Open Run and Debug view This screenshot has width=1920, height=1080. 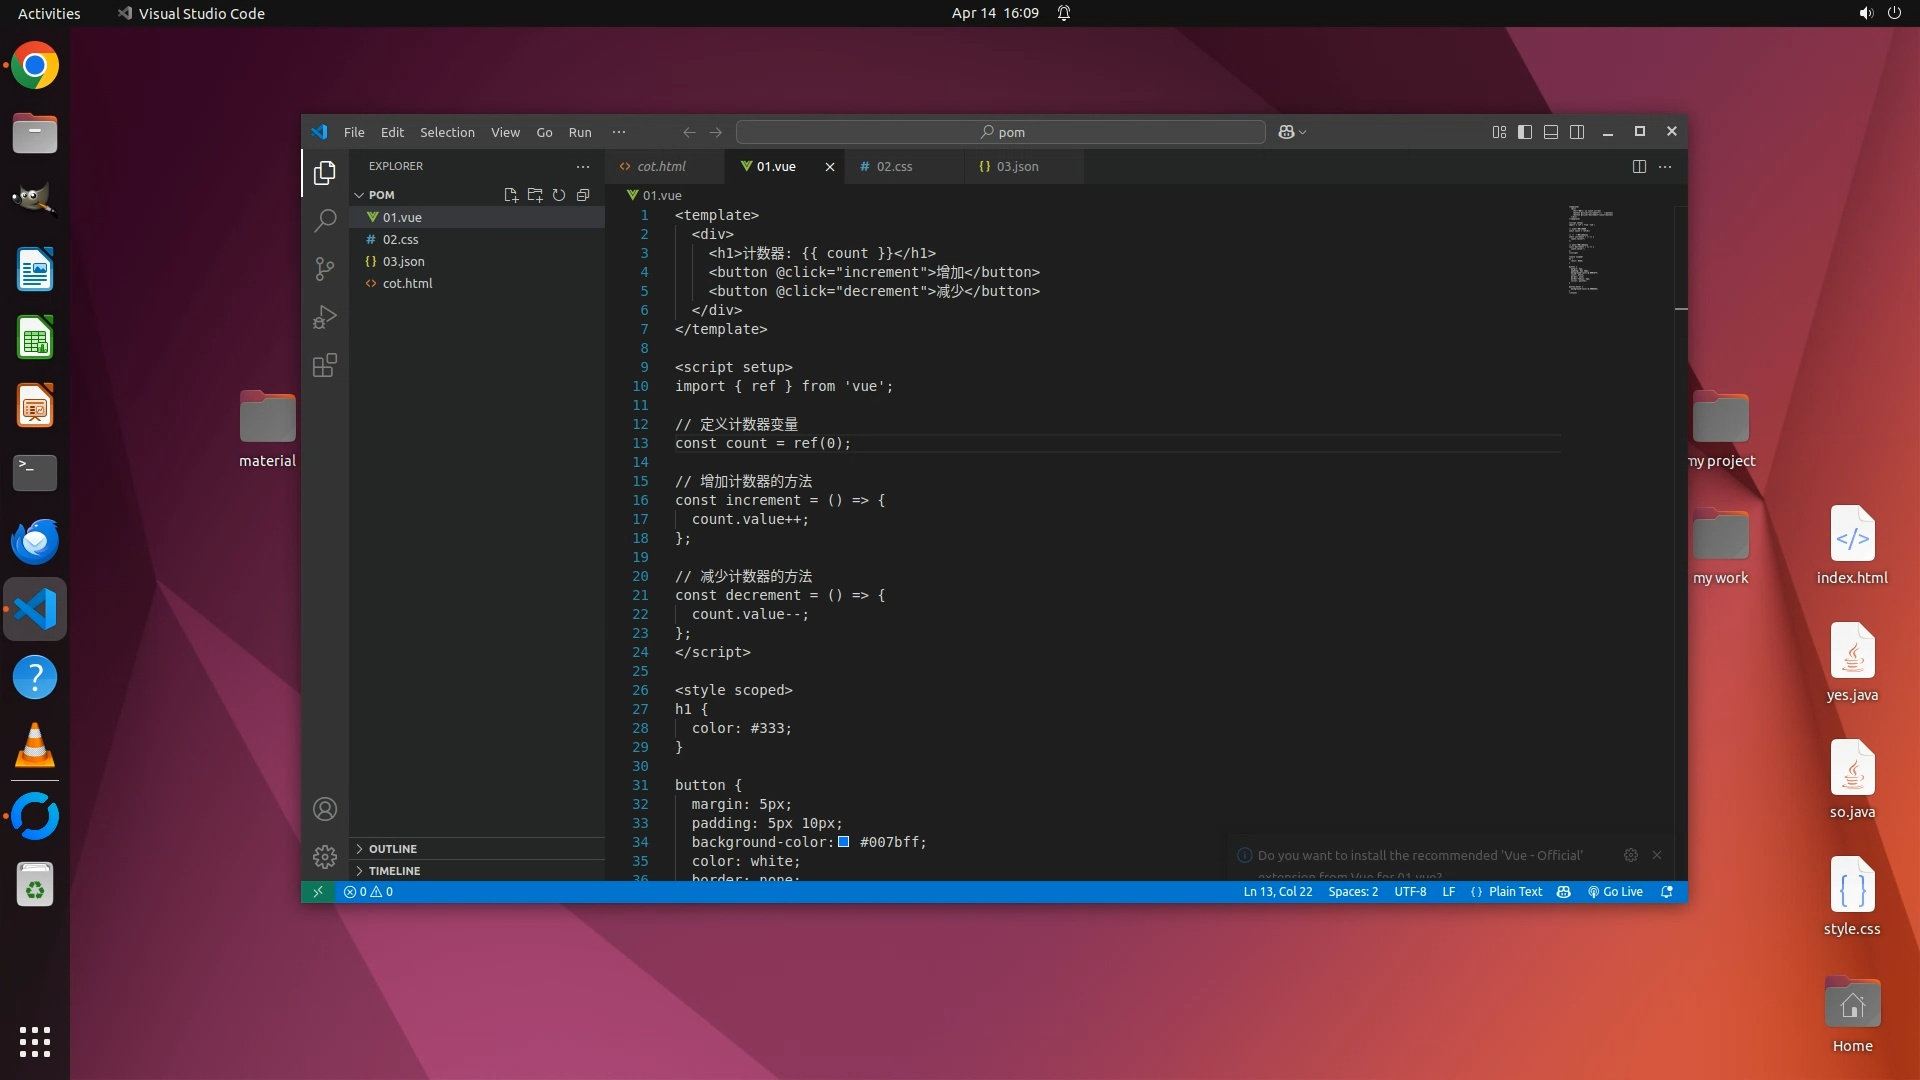click(x=325, y=317)
